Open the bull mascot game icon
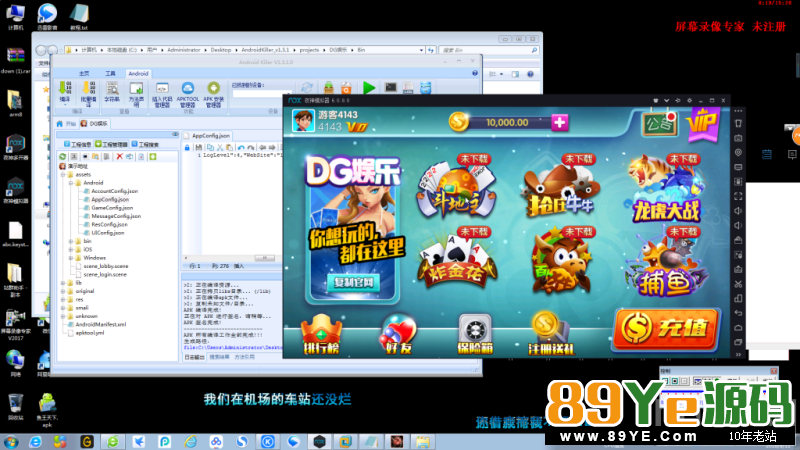Screen dimensions: 800x450 pyautogui.click(x=561, y=261)
